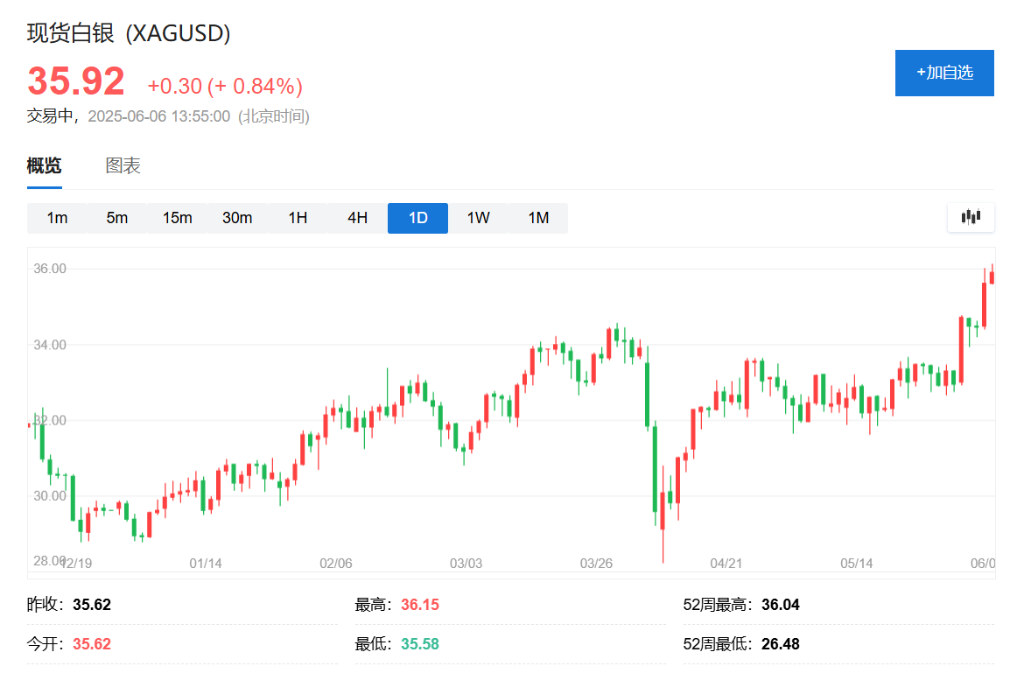
Task: Click the +加自选 watchlist button
Action: (x=944, y=72)
